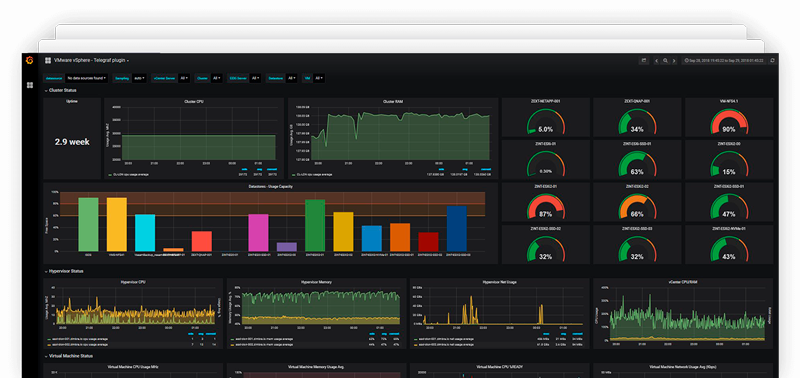Zoom out time range with magnifier
Image resolution: width=800 pixels, height=378 pixels.
click(x=665, y=60)
